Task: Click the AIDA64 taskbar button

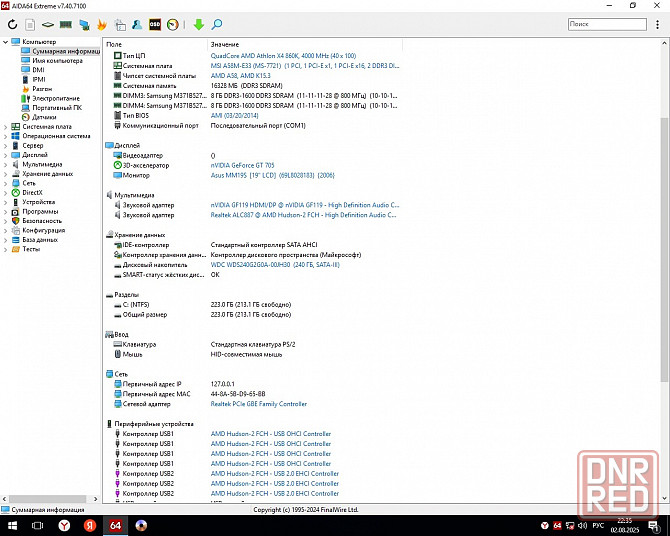Action: [115, 525]
